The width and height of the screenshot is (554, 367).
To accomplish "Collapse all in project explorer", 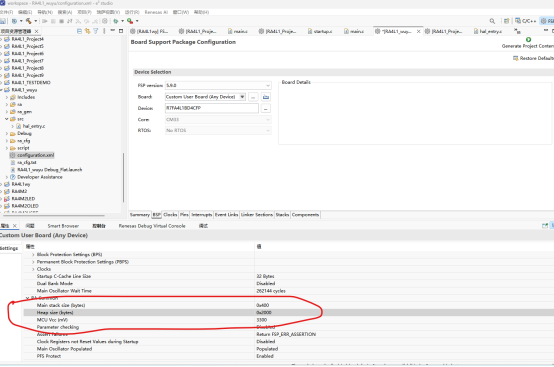I will [79, 31].
